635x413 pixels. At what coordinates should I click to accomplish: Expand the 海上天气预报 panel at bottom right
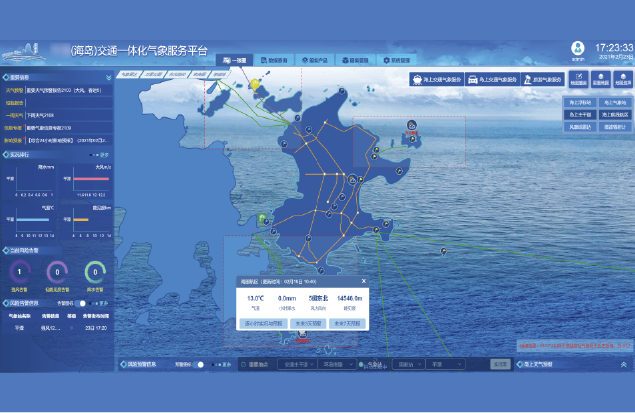(624, 364)
